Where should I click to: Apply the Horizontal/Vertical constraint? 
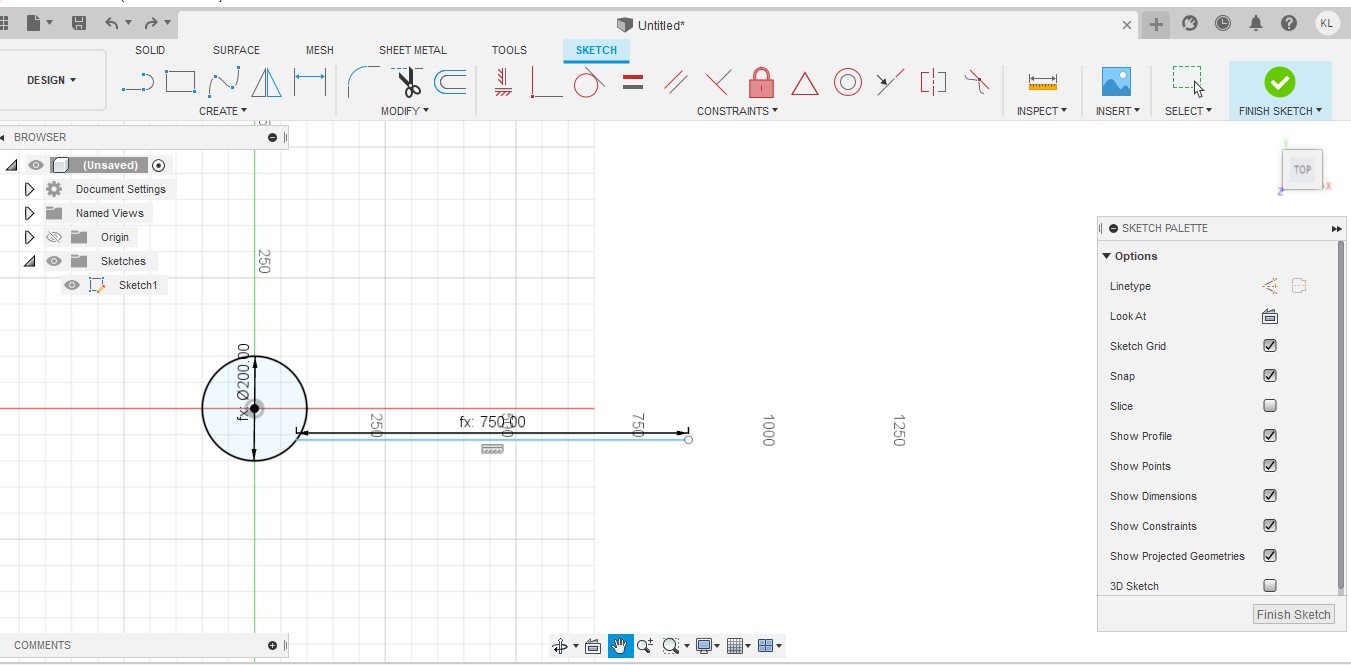[x=503, y=82]
